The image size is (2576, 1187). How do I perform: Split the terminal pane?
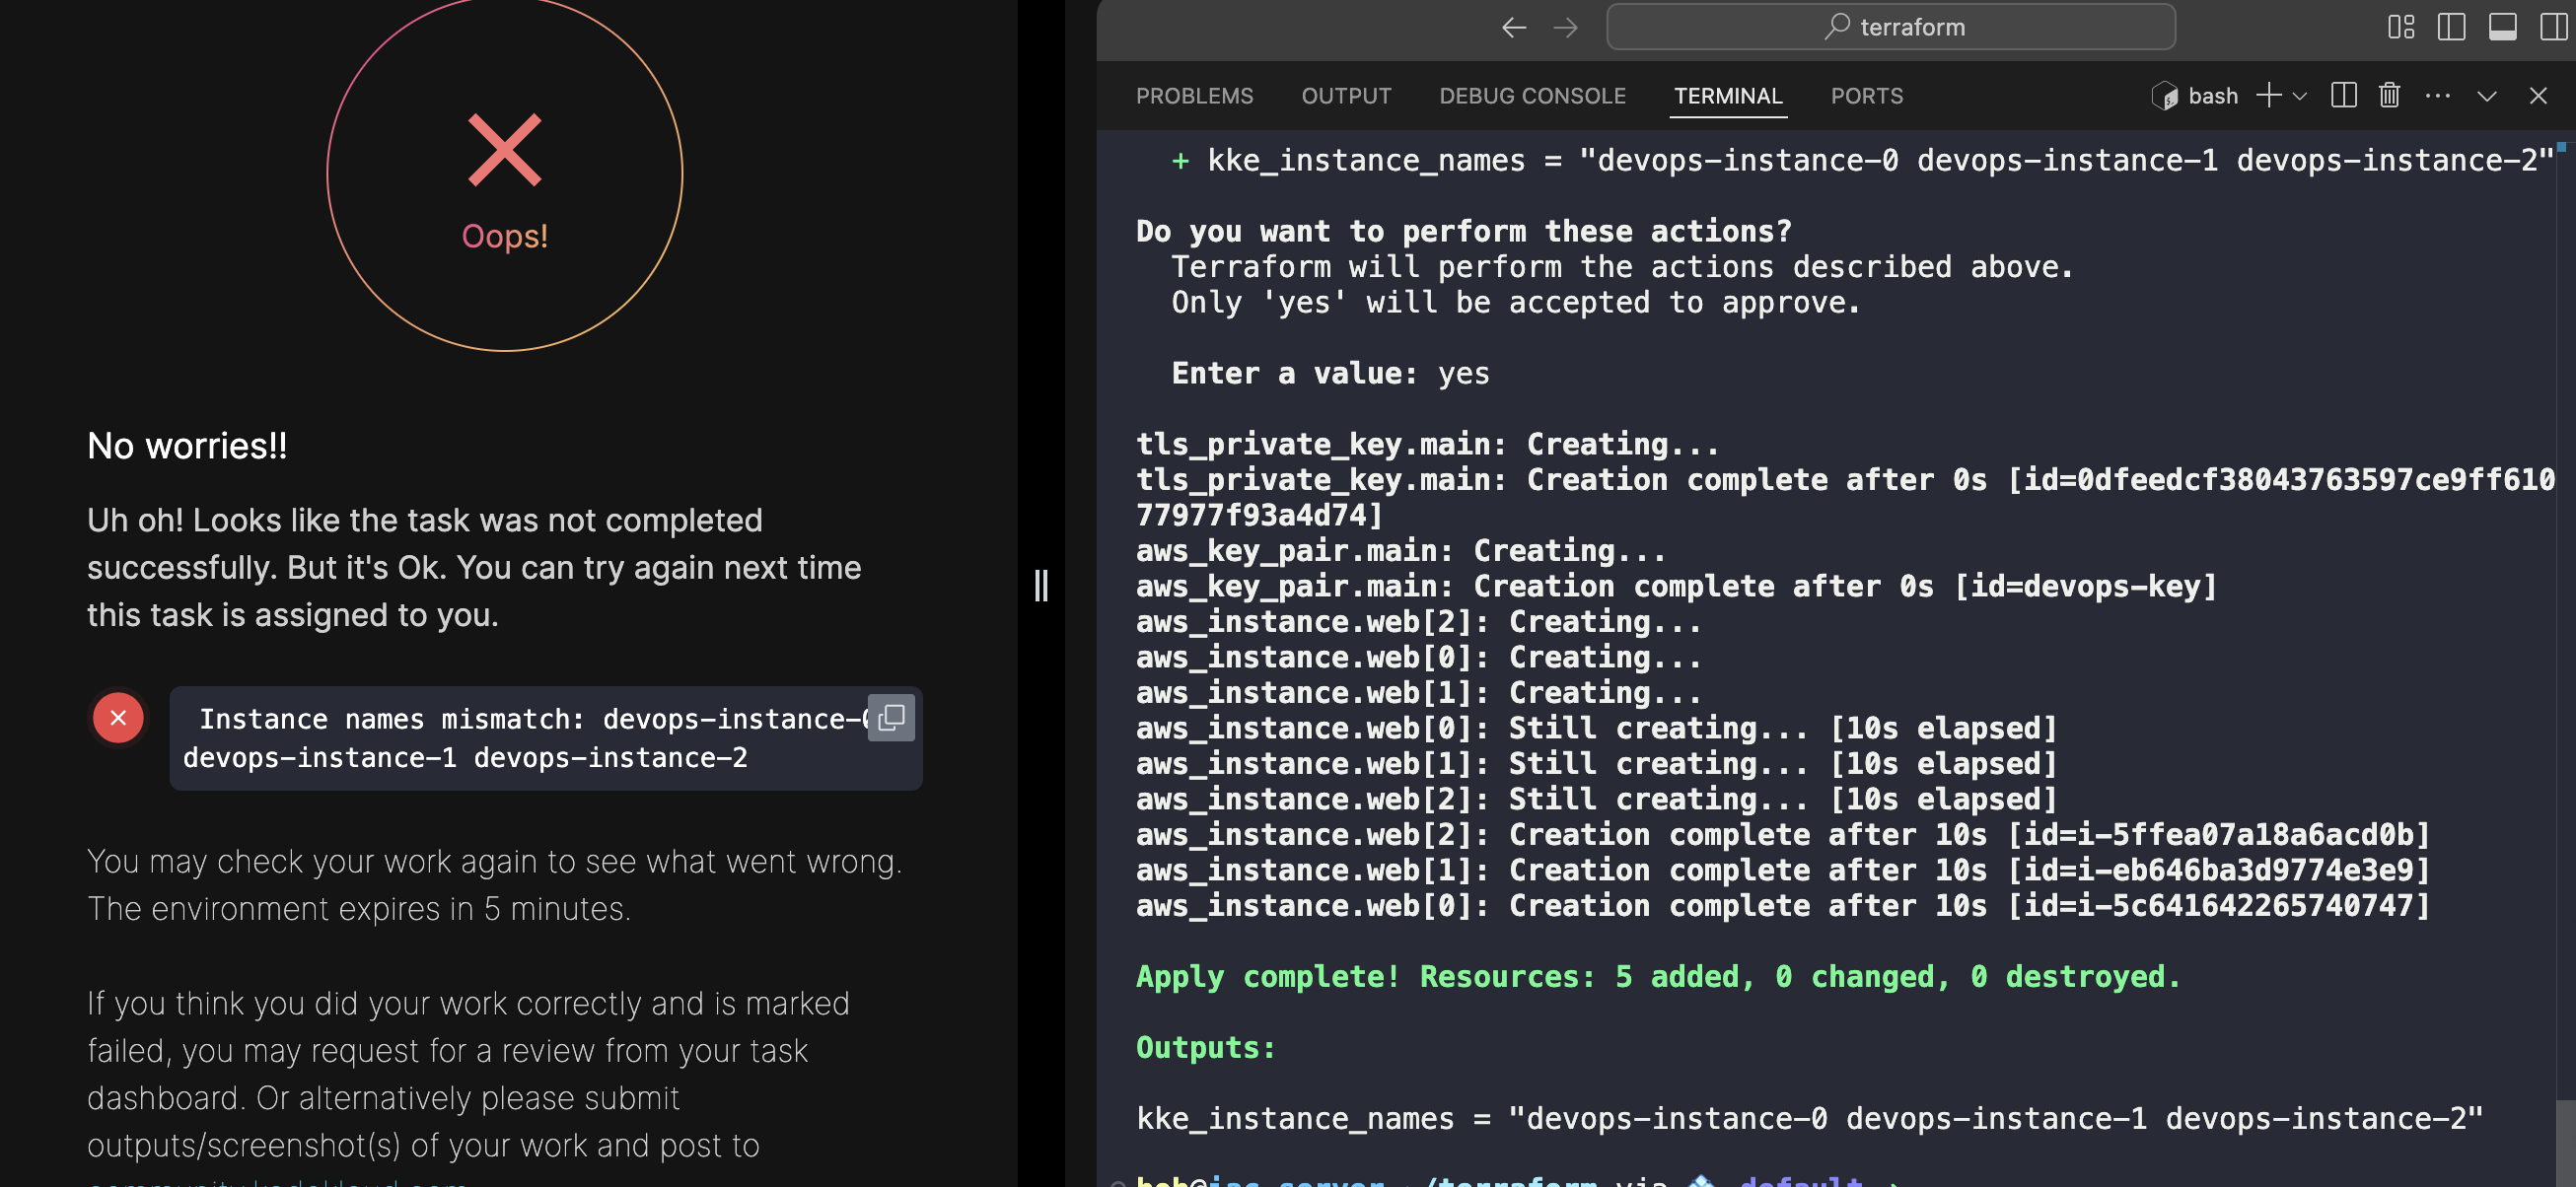click(2343, 96)
